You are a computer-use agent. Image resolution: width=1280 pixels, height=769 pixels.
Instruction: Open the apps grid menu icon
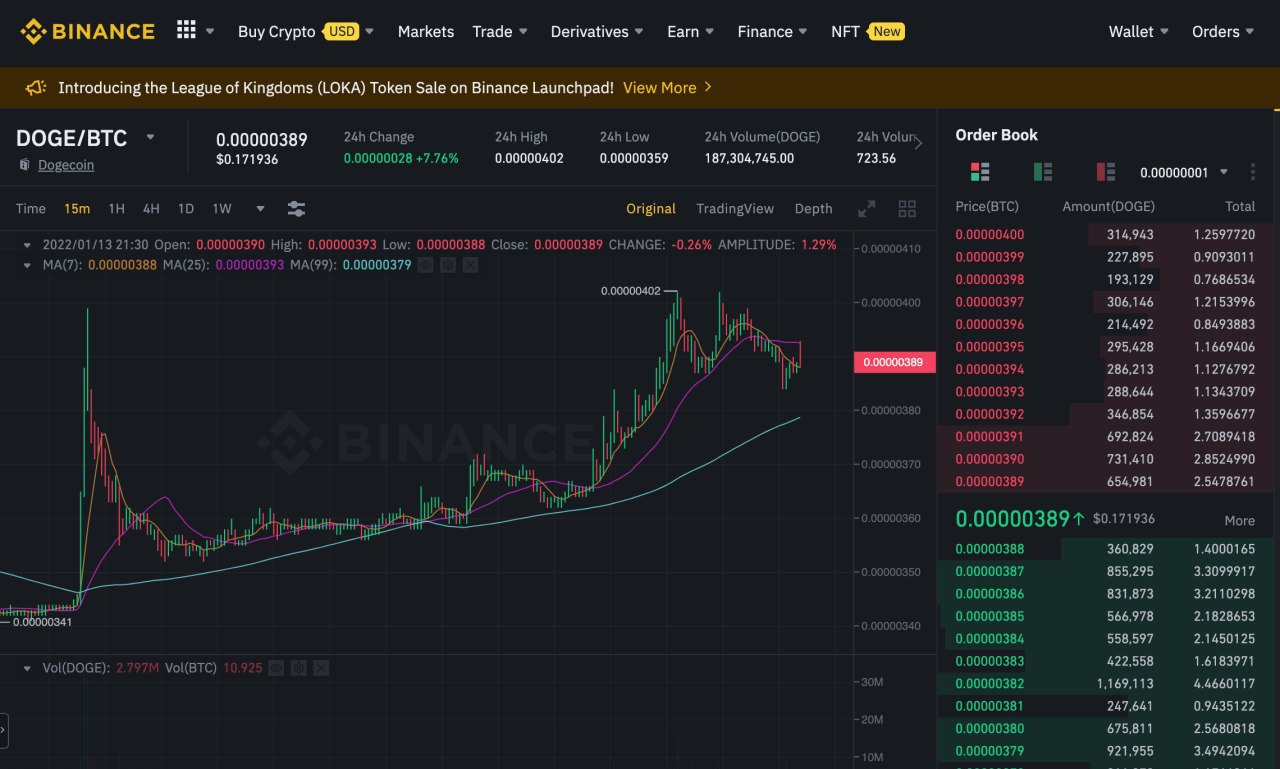pyautogui.click(x=186, y=30)
